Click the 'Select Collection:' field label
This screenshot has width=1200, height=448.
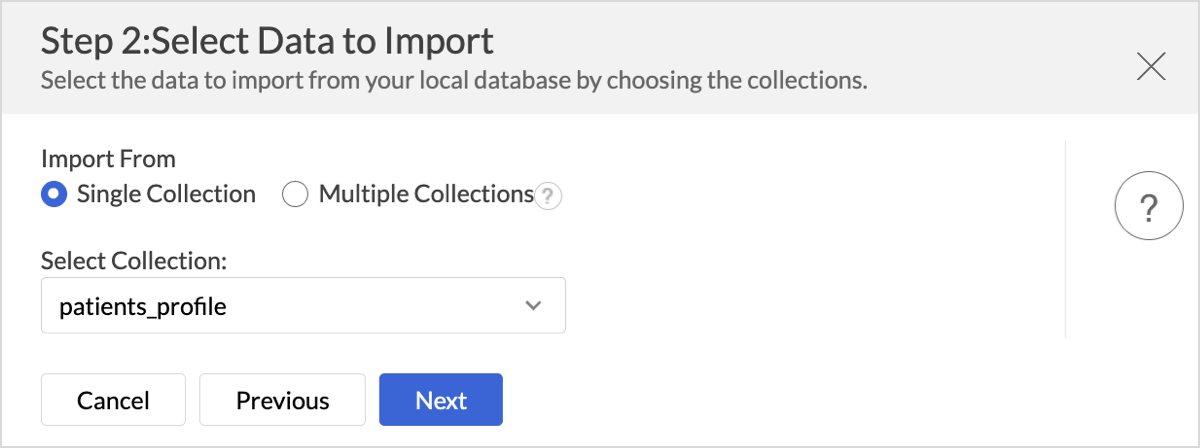coord(134,261)
